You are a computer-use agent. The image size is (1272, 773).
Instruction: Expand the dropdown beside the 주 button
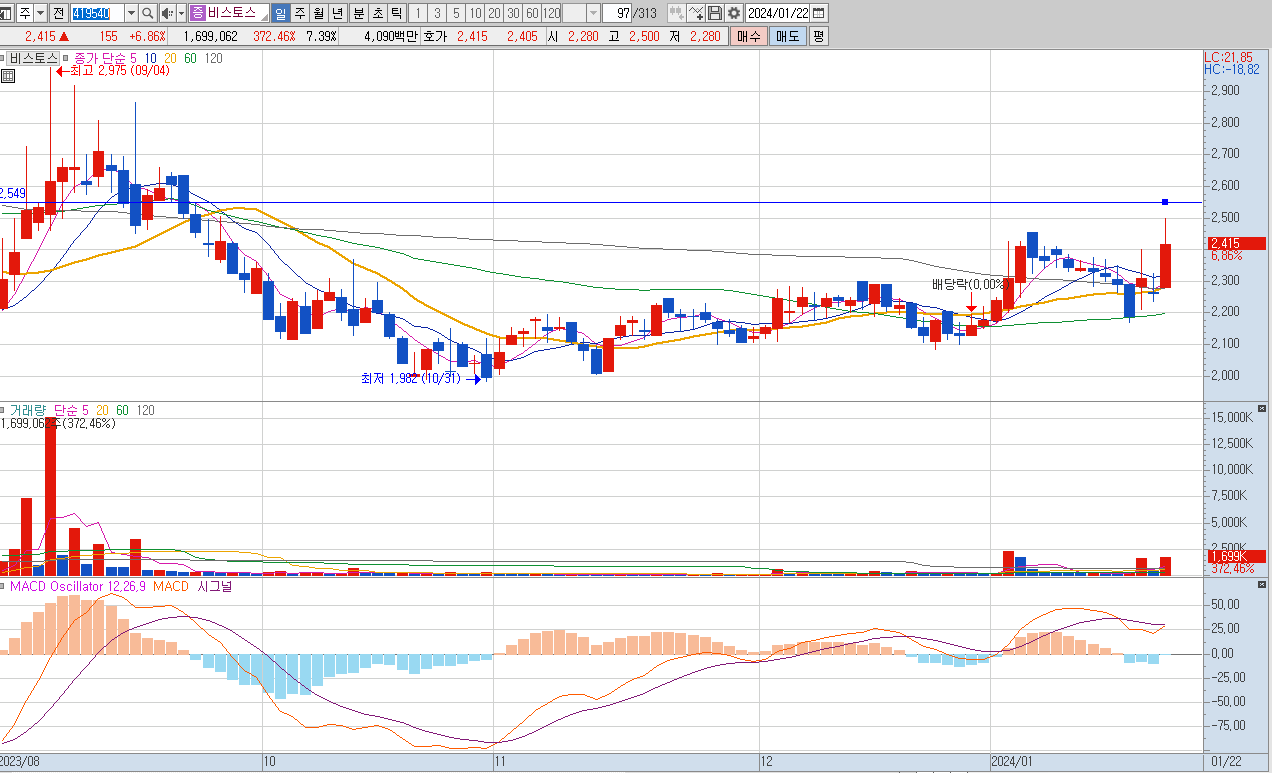40,13
